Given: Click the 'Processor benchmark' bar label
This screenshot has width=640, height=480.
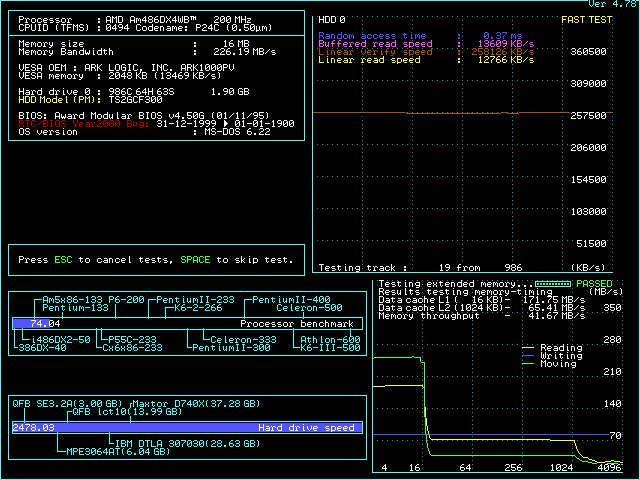Looking at the screenshot, I should point(297,324).
